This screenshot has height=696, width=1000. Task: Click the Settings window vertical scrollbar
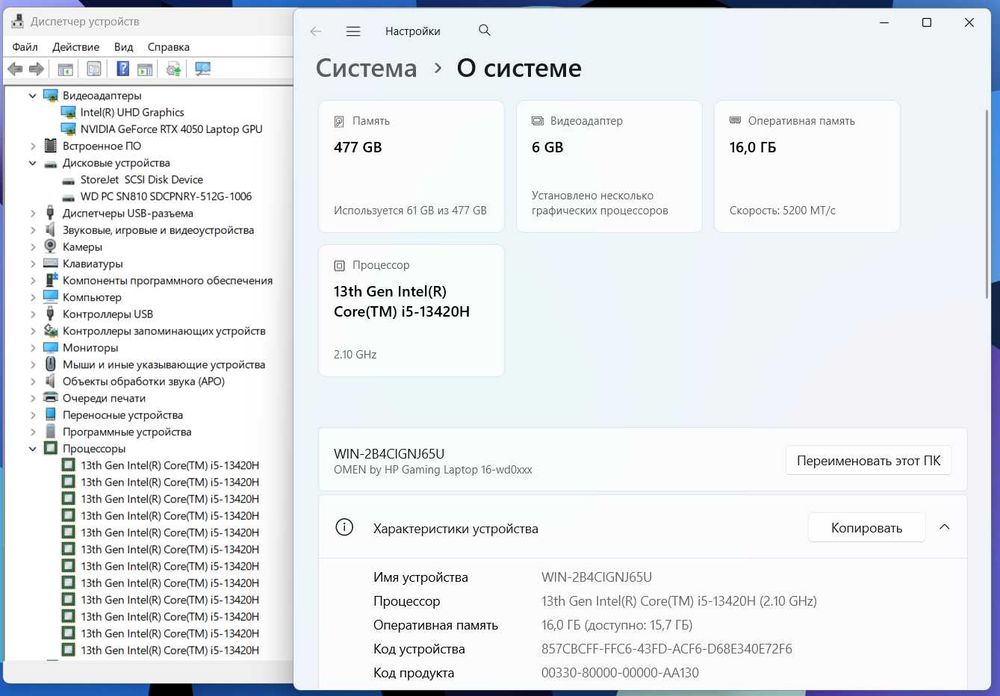pyautogui.click(x=987, y=204)
